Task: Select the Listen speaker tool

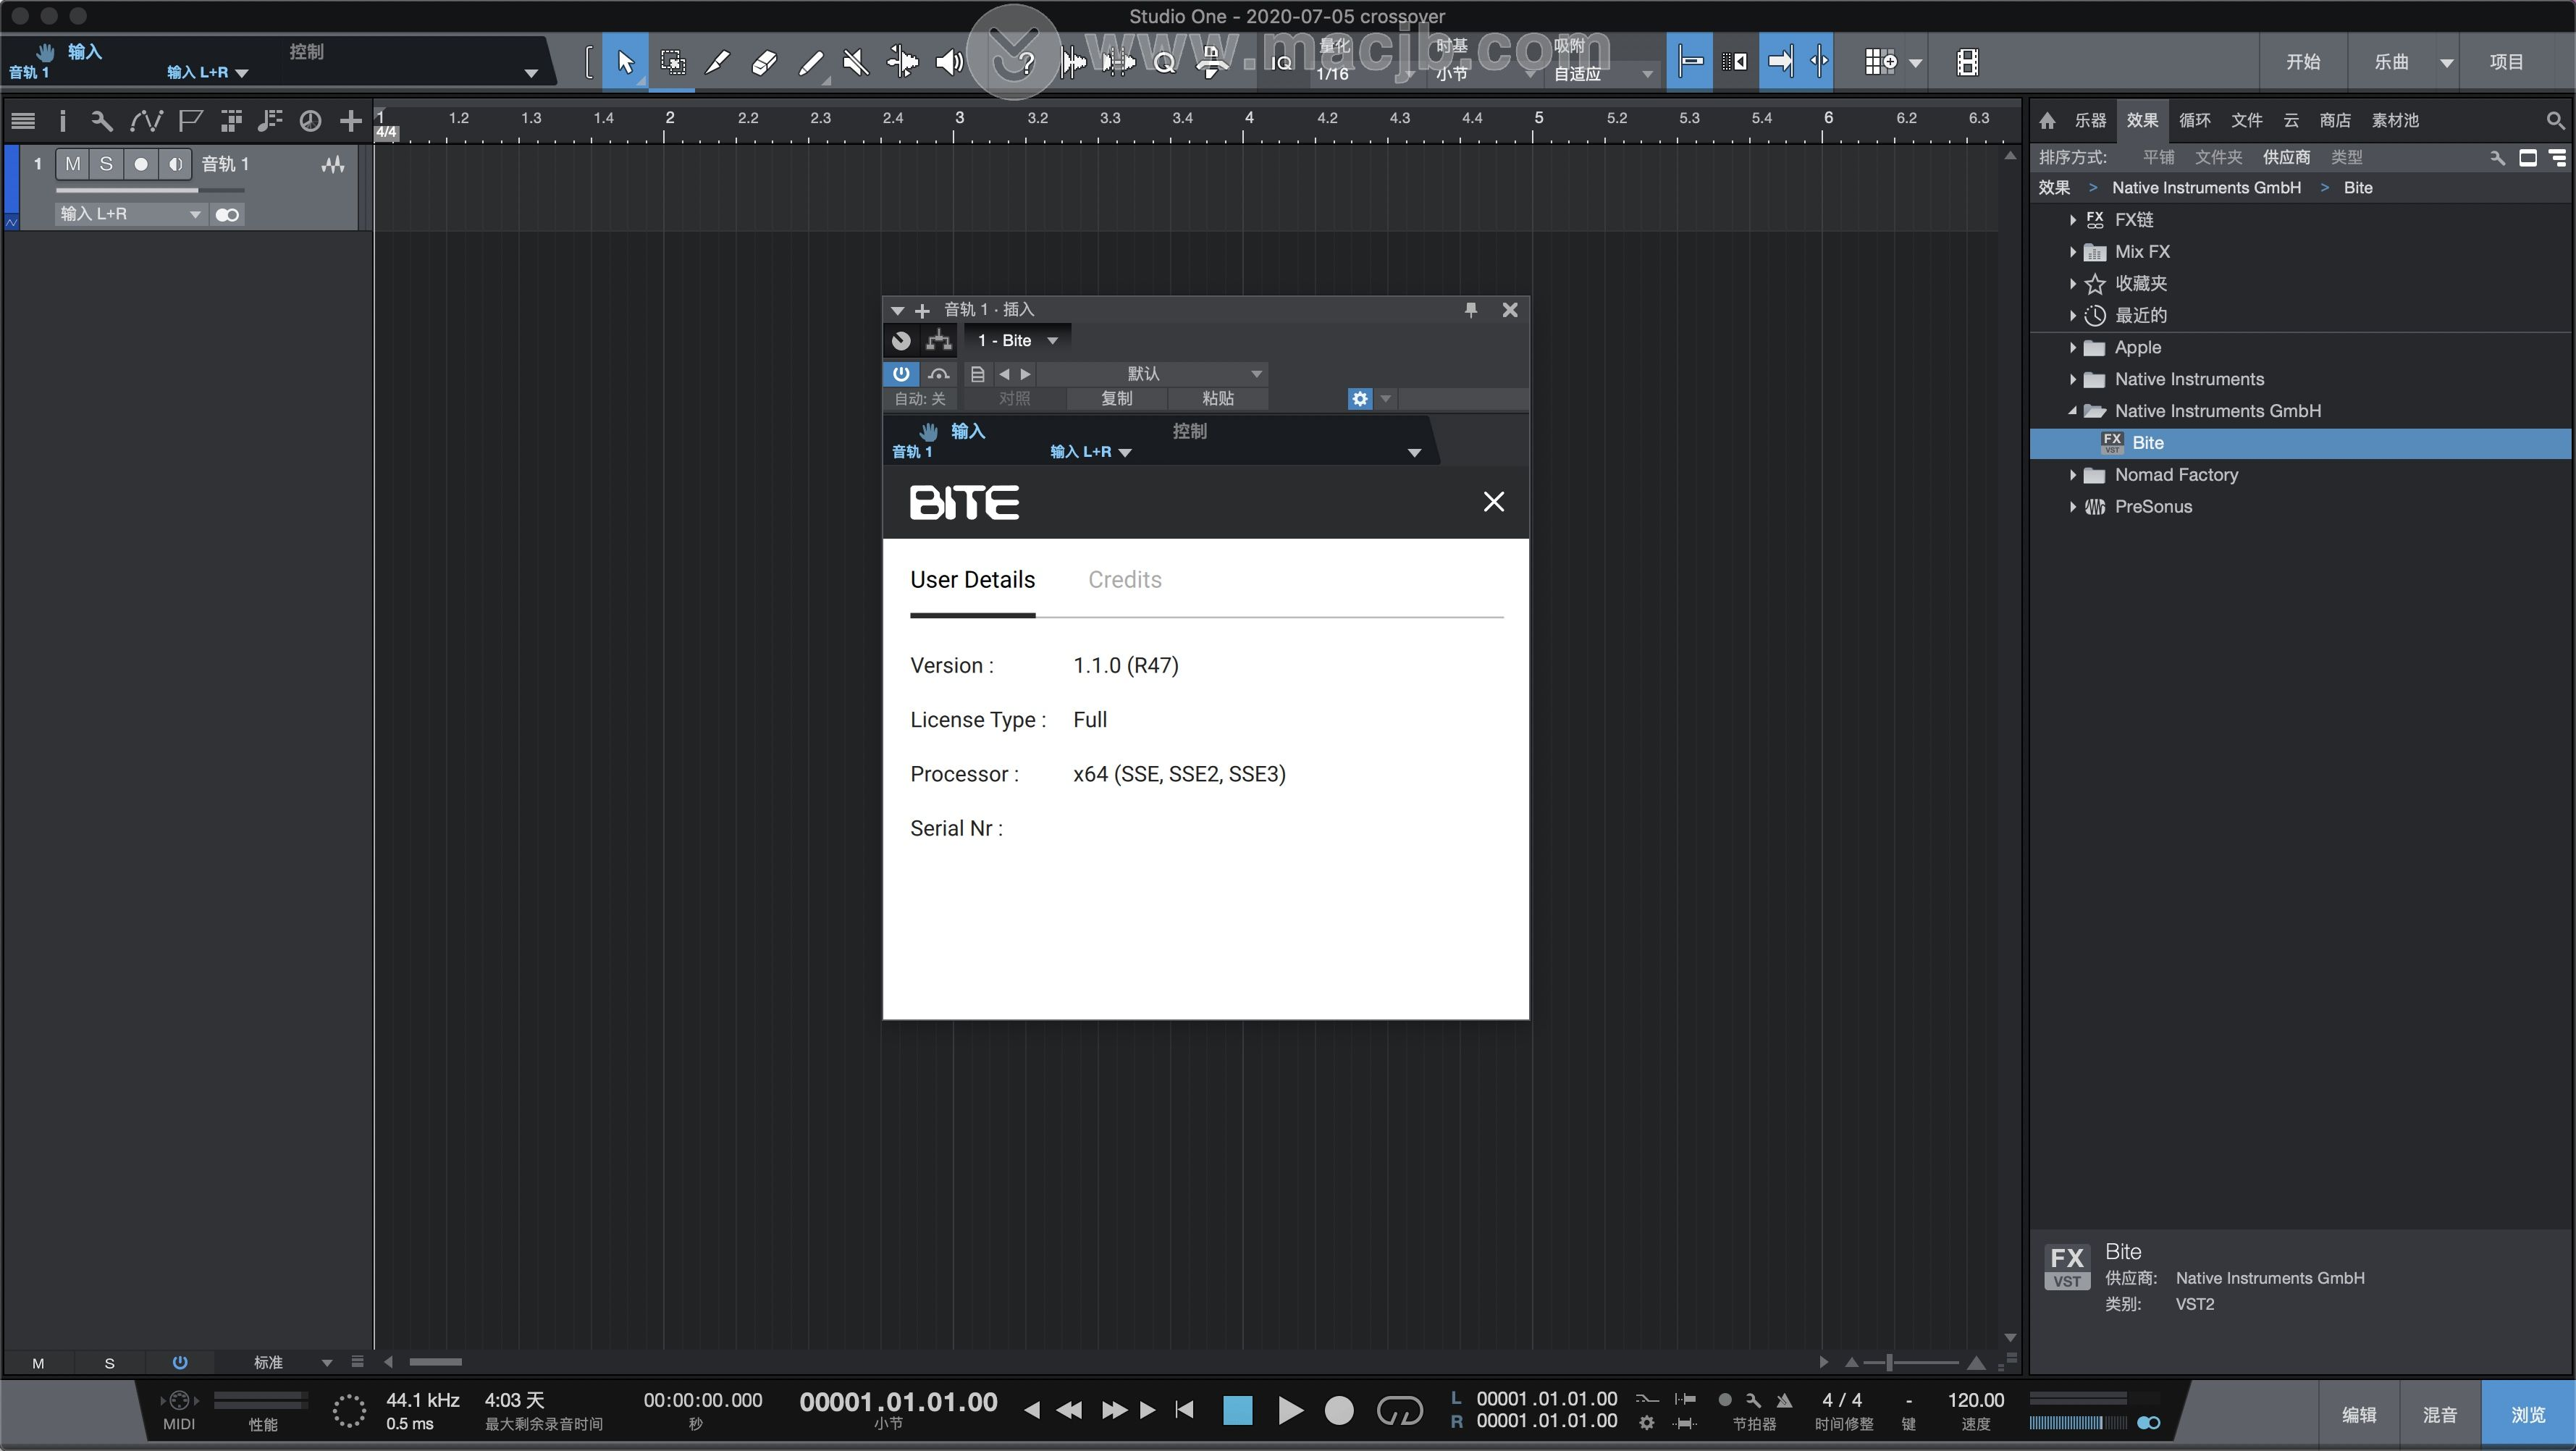Action: point(949,62)
